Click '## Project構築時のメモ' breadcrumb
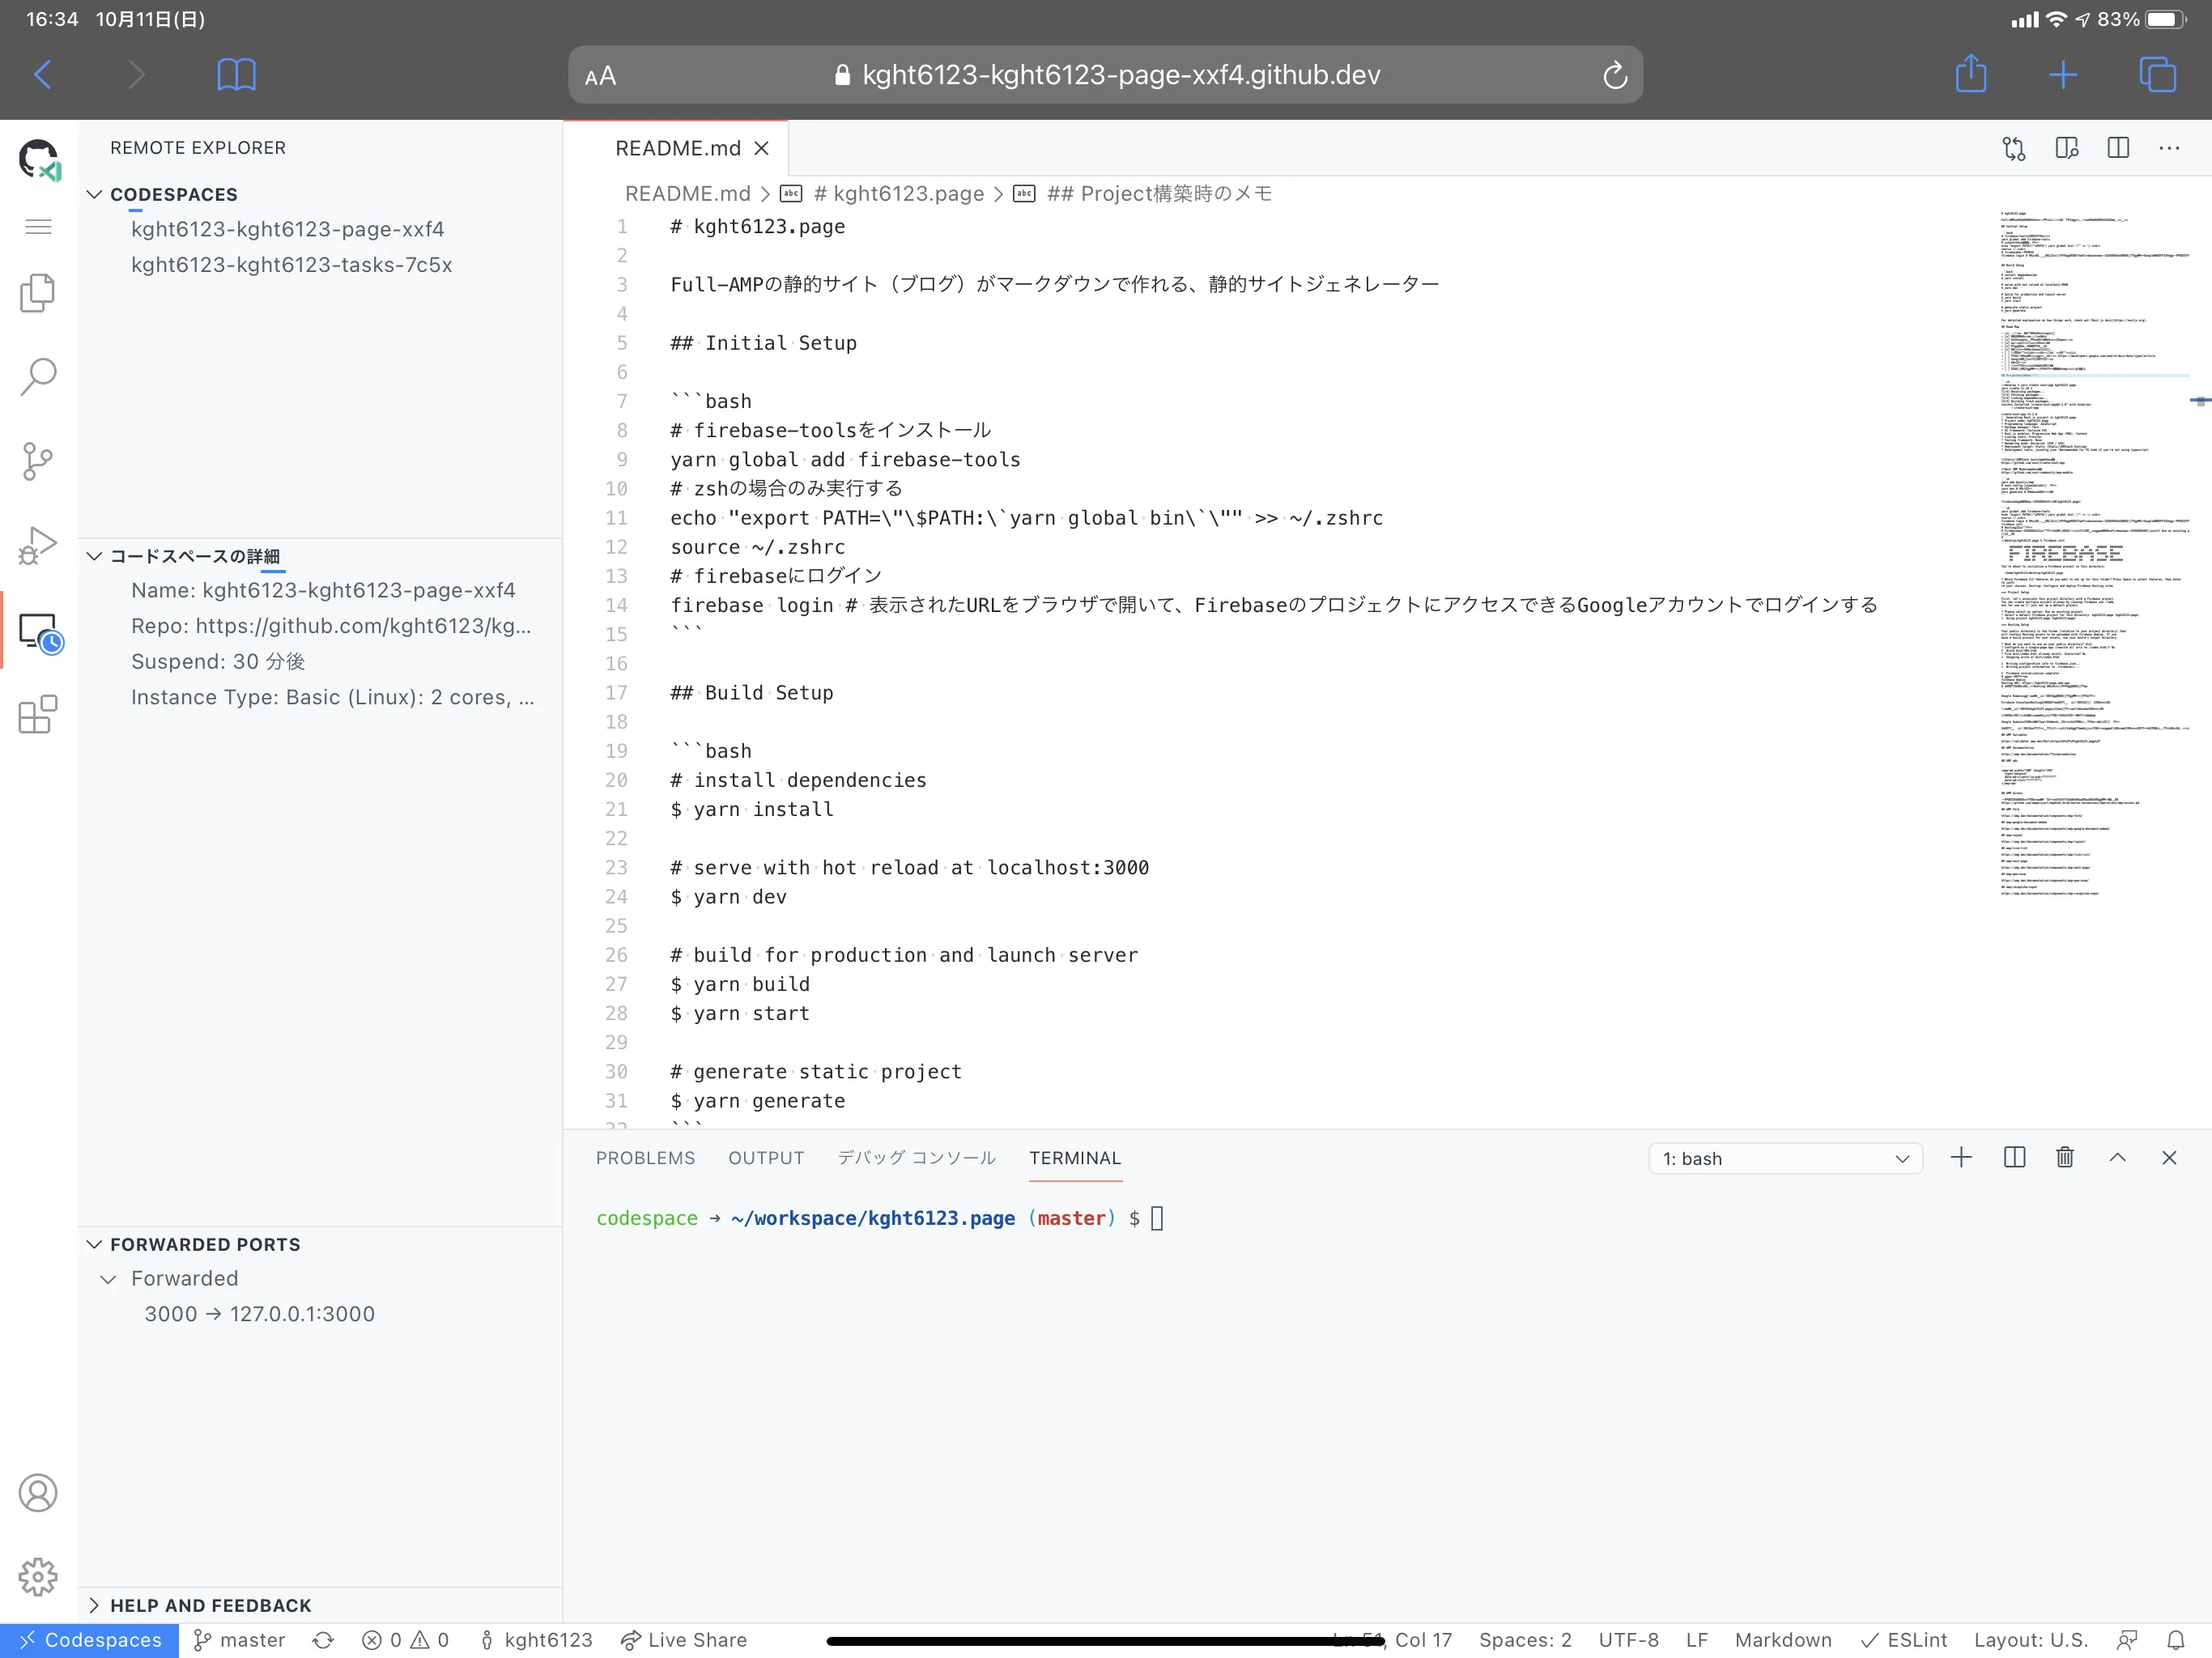Image resolution: width=2212 pixels, height=1658 pixels. 1159,194
